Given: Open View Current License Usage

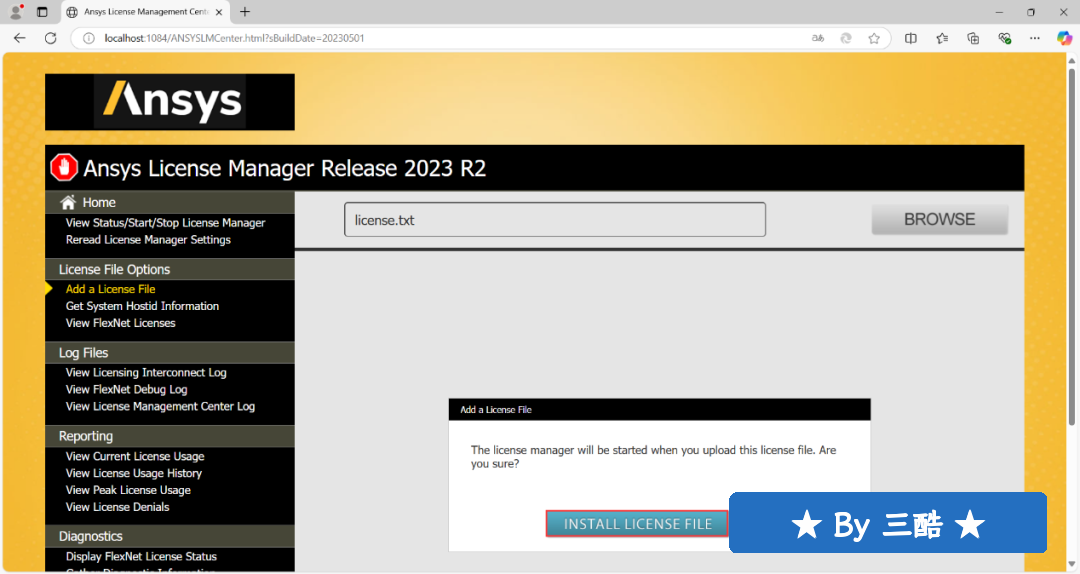Looking at the screenshot, I should (135, 456).
